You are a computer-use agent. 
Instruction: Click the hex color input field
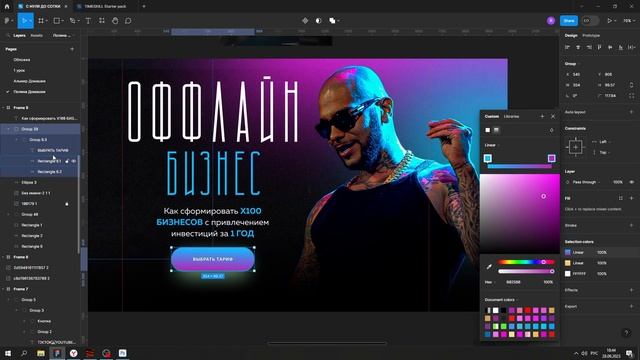click(513, 282)
